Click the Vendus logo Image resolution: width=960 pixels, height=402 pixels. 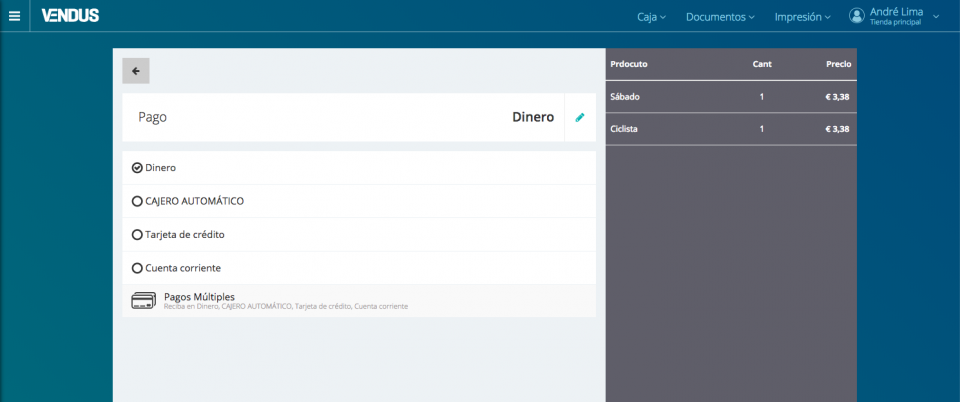point(70,16)
